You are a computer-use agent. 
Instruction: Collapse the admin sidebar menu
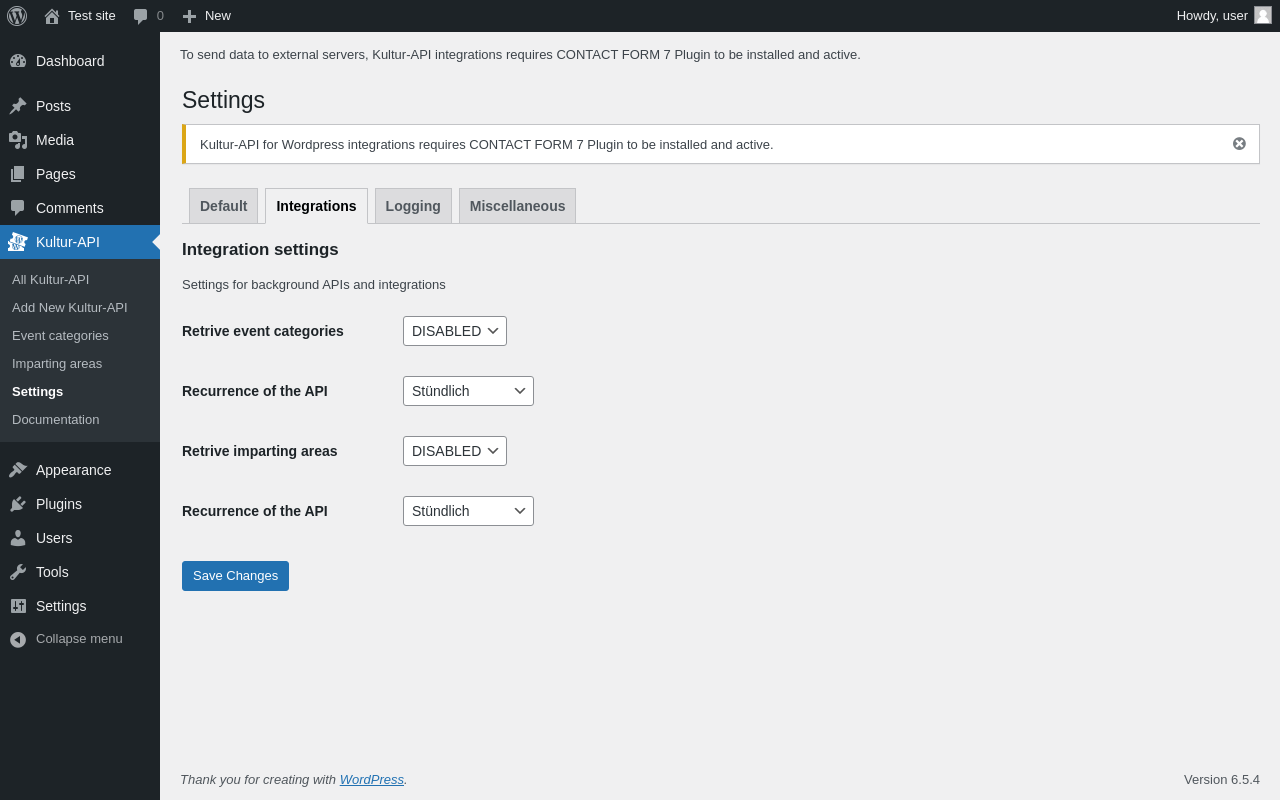point(66,639)
